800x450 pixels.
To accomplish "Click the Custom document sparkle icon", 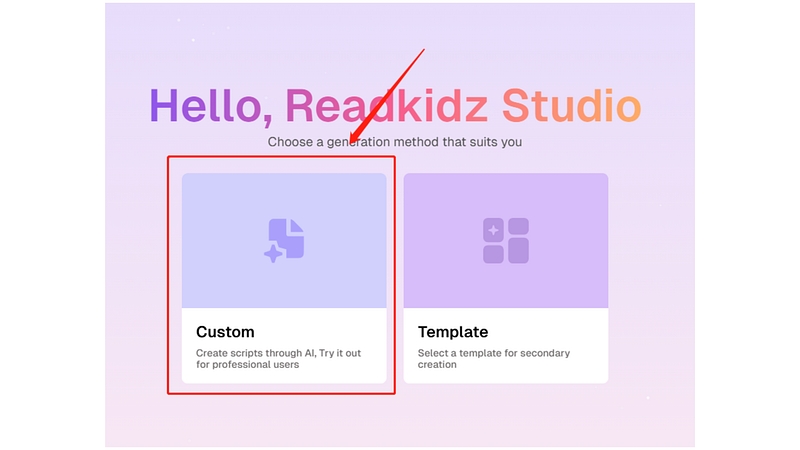I will (x=285, y=241).
